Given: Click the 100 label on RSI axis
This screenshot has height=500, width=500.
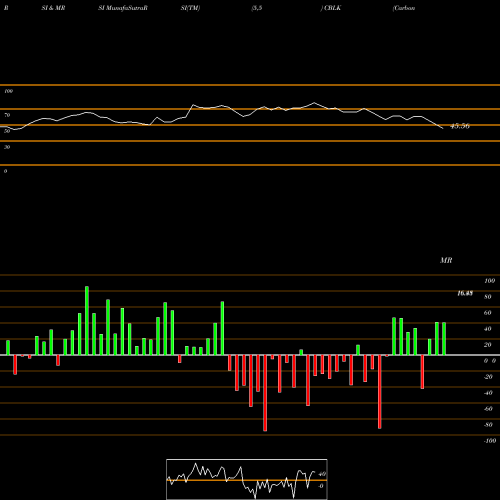Looking at the screenshot, I should 8,91.
